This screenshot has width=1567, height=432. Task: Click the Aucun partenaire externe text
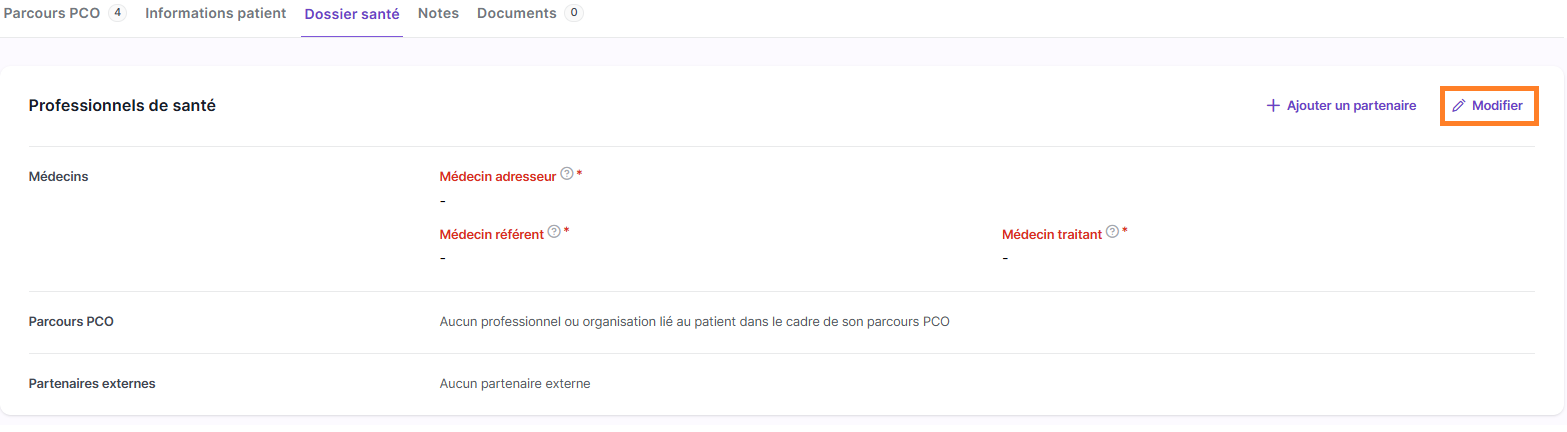[515, 383]
